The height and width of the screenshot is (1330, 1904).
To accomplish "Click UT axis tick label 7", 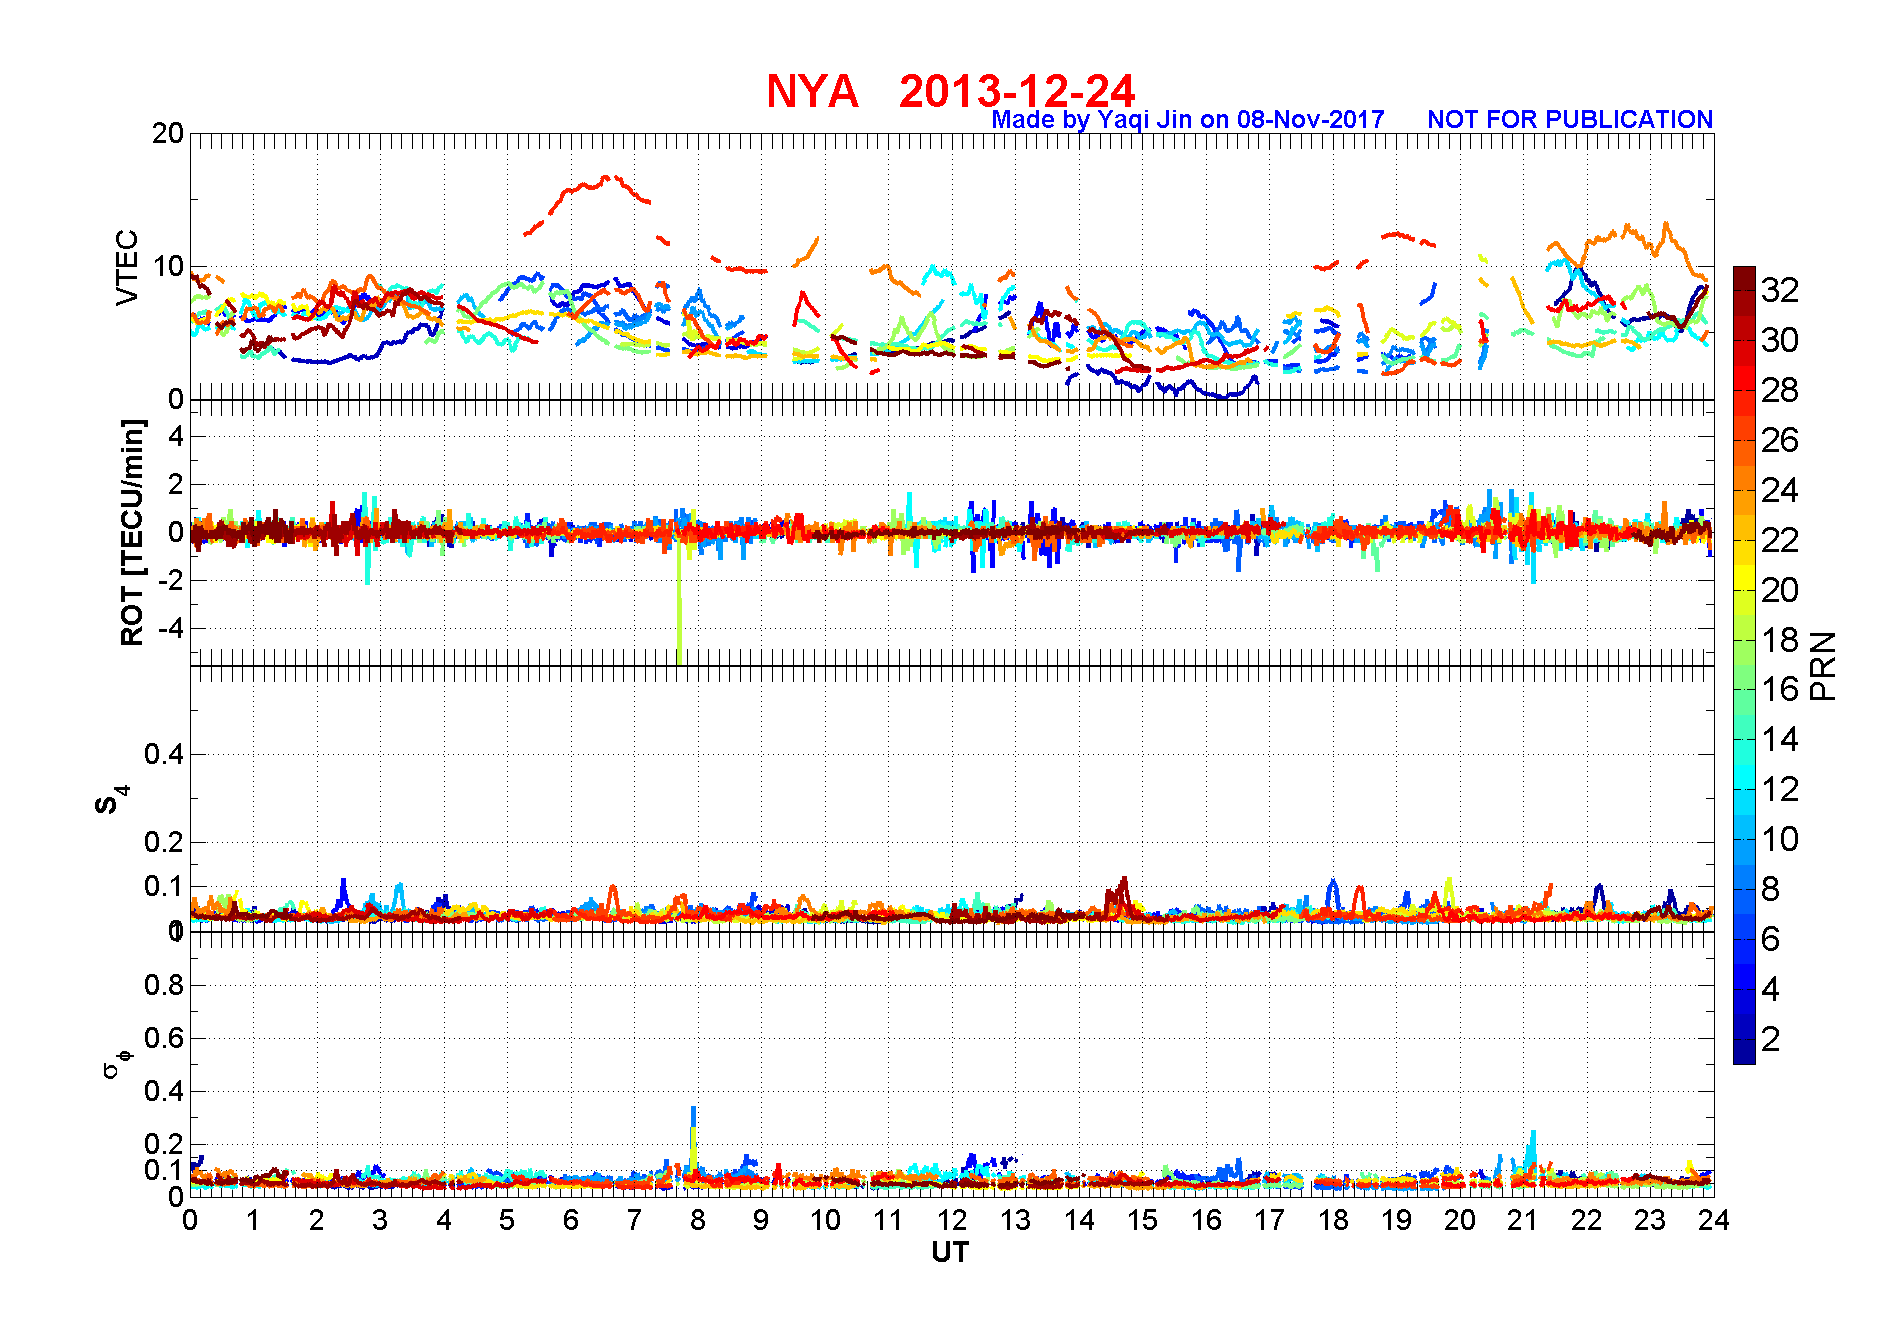I will [634, 1220].
